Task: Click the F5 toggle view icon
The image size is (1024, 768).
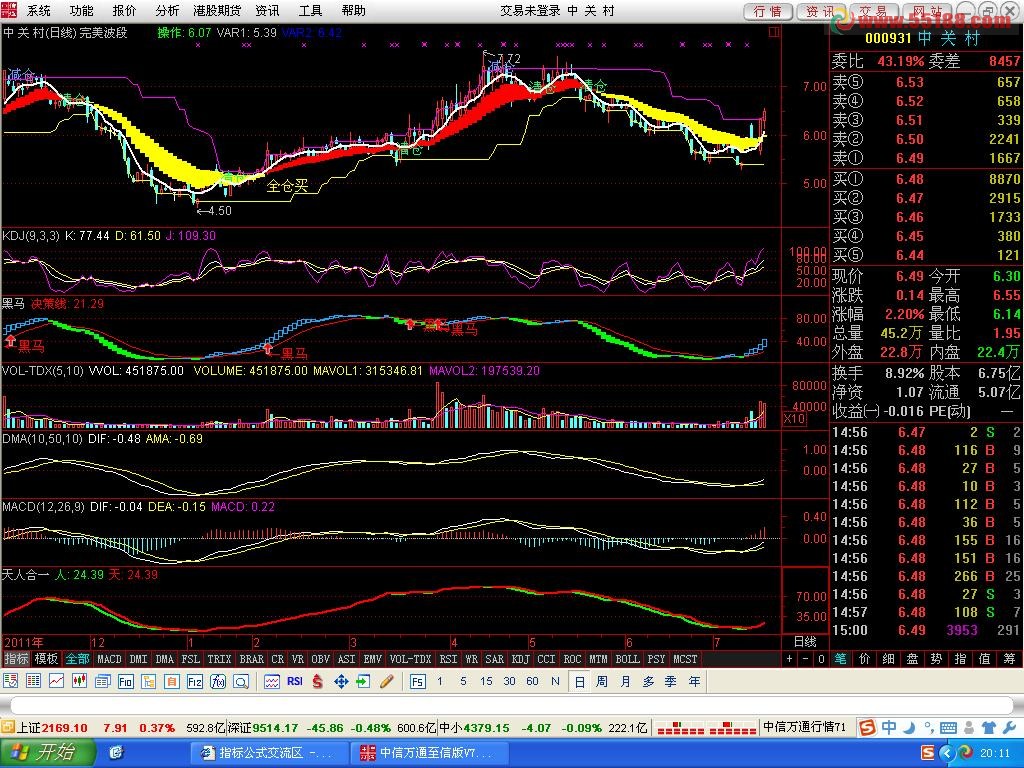Action: click(x=417, y=682)
